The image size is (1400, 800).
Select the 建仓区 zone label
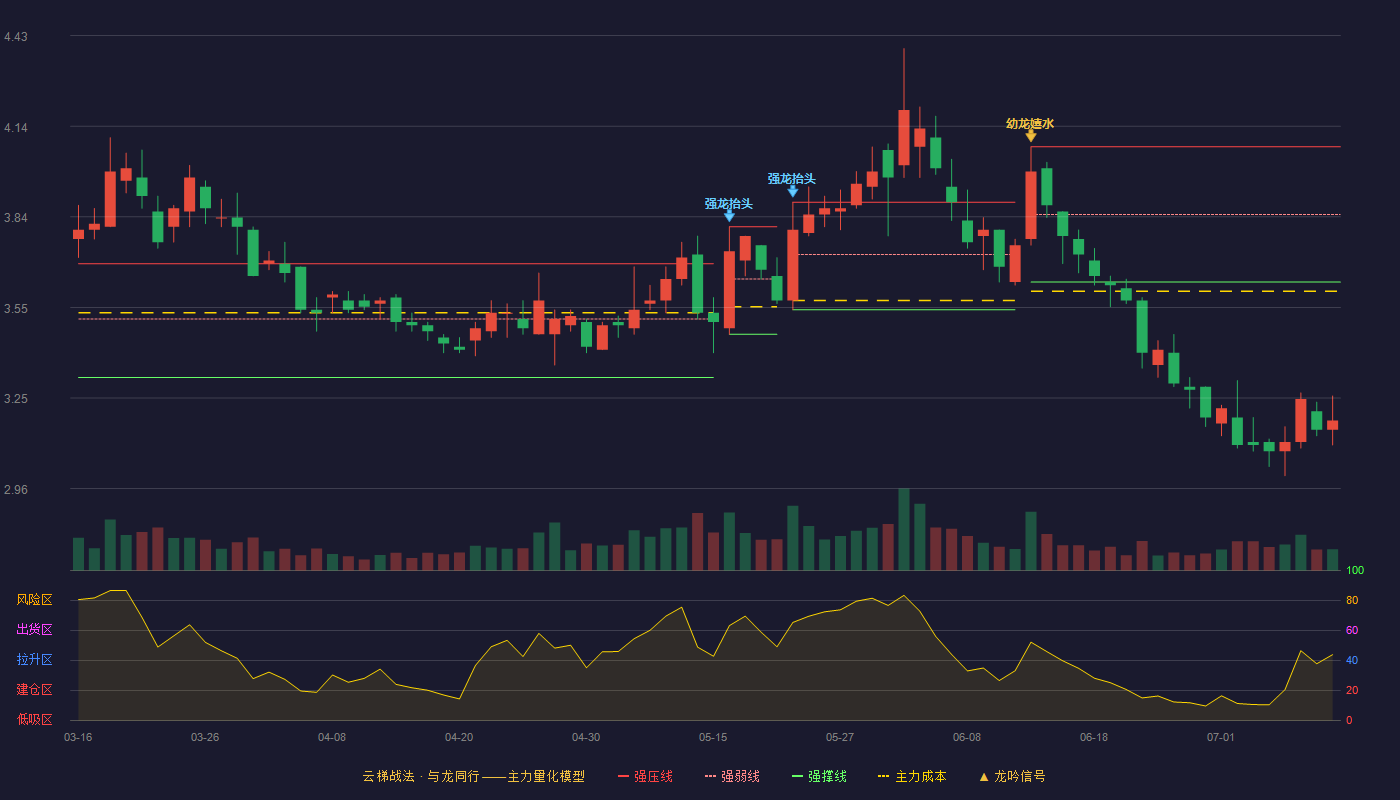point(34,690)
